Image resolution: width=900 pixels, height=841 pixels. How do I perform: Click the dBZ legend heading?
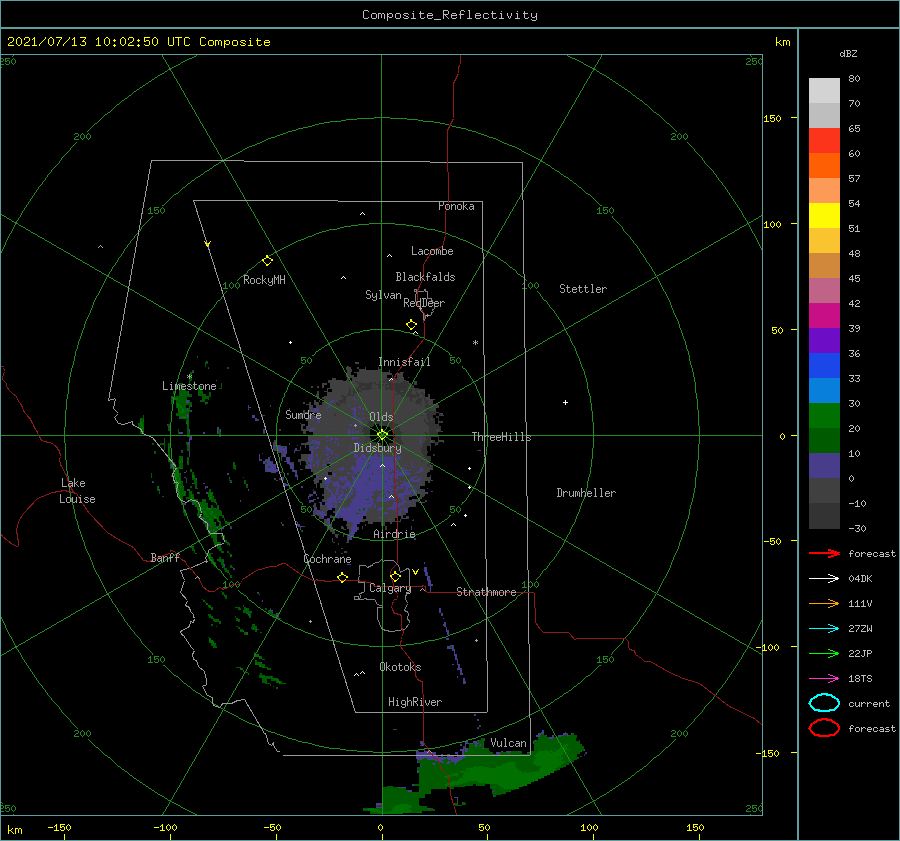point(848,53)
